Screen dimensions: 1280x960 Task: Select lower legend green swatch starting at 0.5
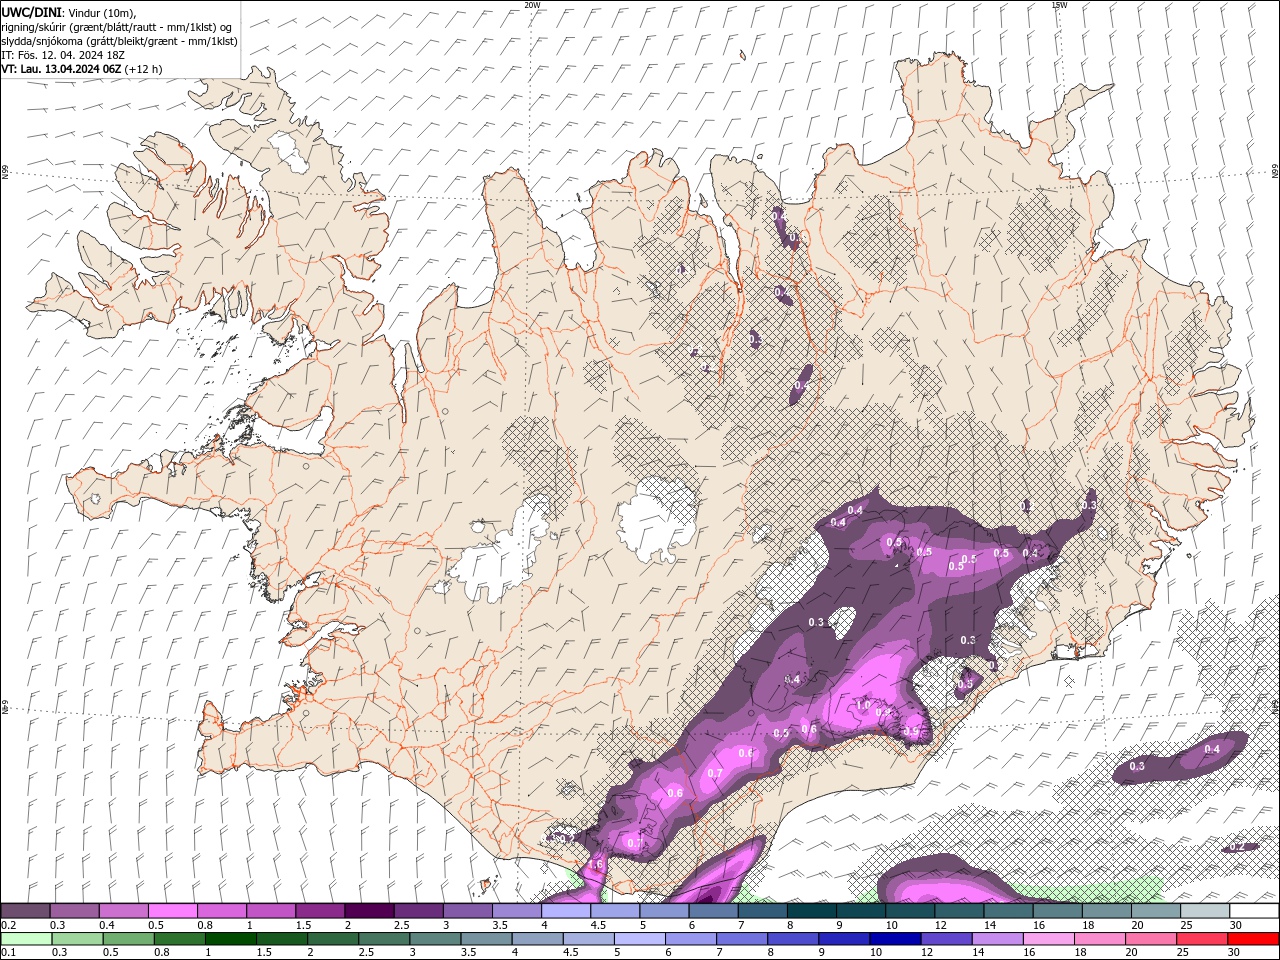(x=128, y=939)
